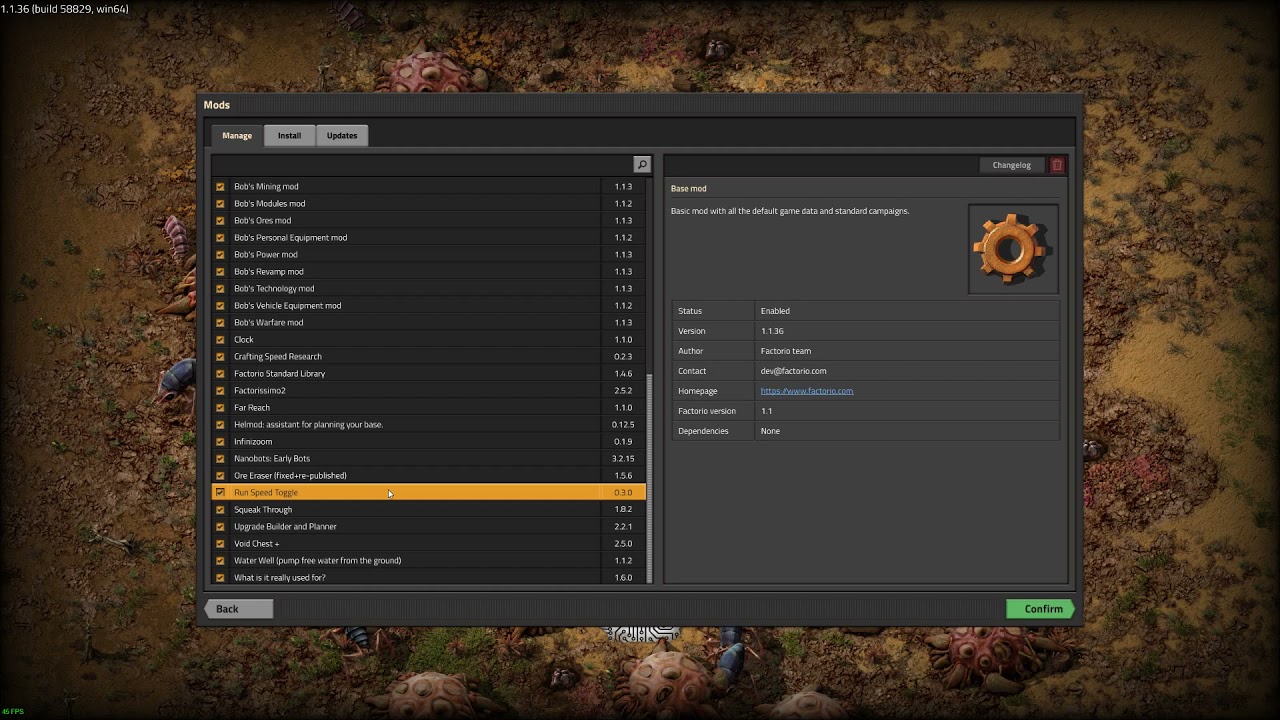Click version 0.12.5 of Helmod
The height and width of the screenshot is (720, 1280).
(x=623, y=425)
